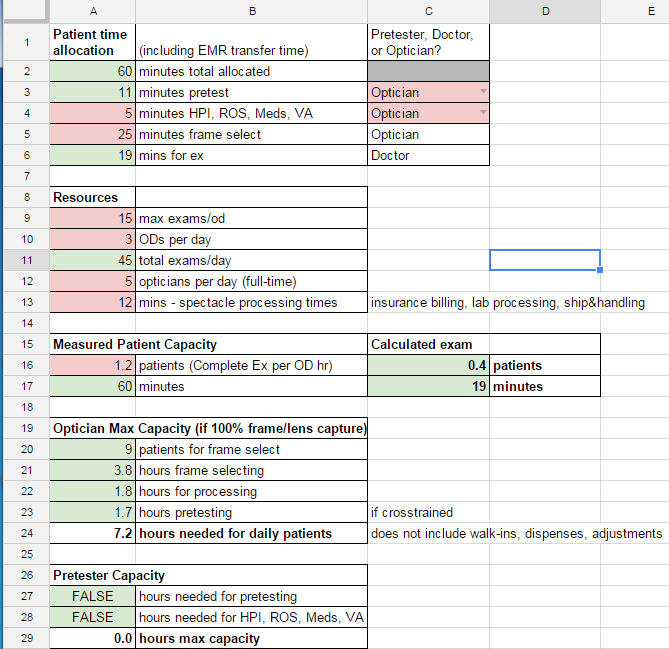Click the bold 'minutes' cell in column D
Screen dimensions: 669x649
(x=545, y=386)
